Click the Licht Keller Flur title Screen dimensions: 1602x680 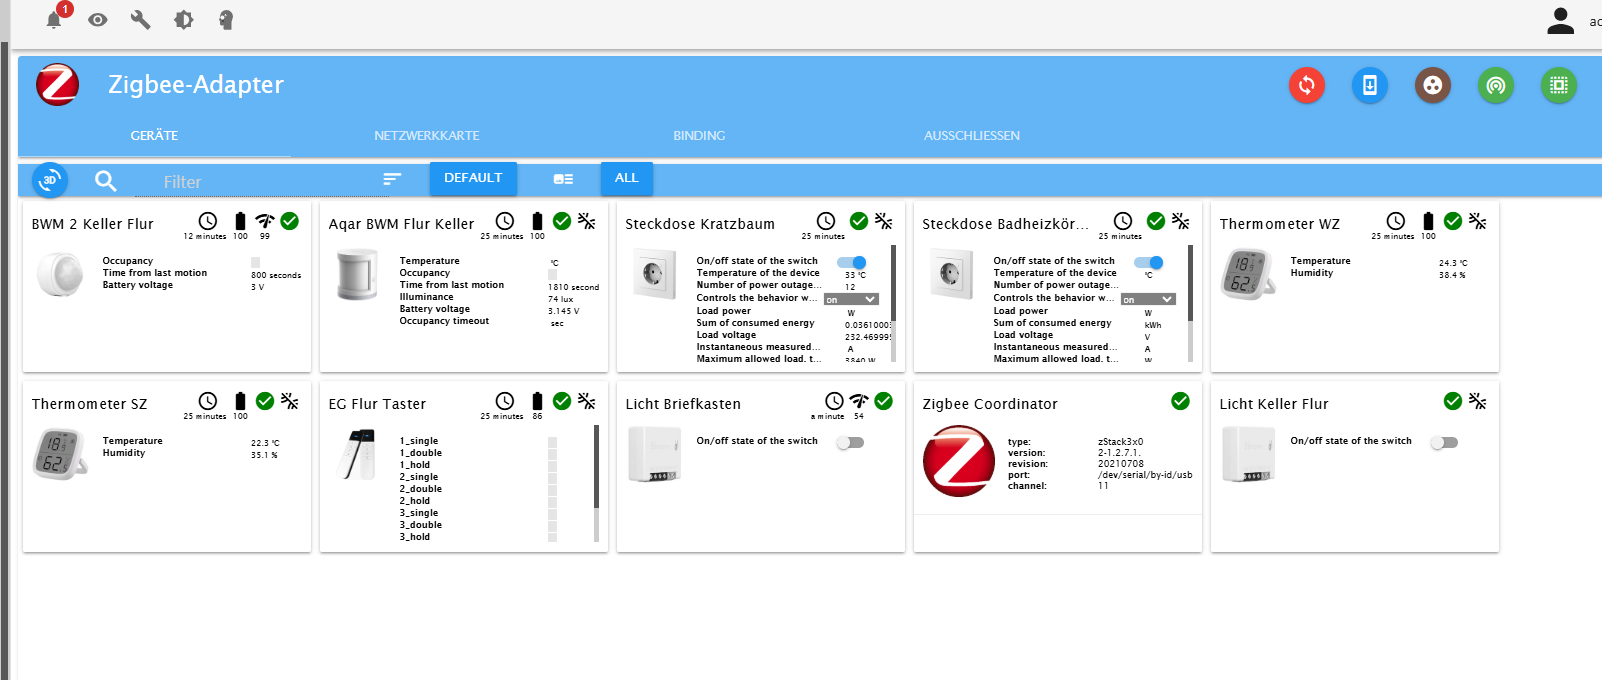click(1274, 404)
